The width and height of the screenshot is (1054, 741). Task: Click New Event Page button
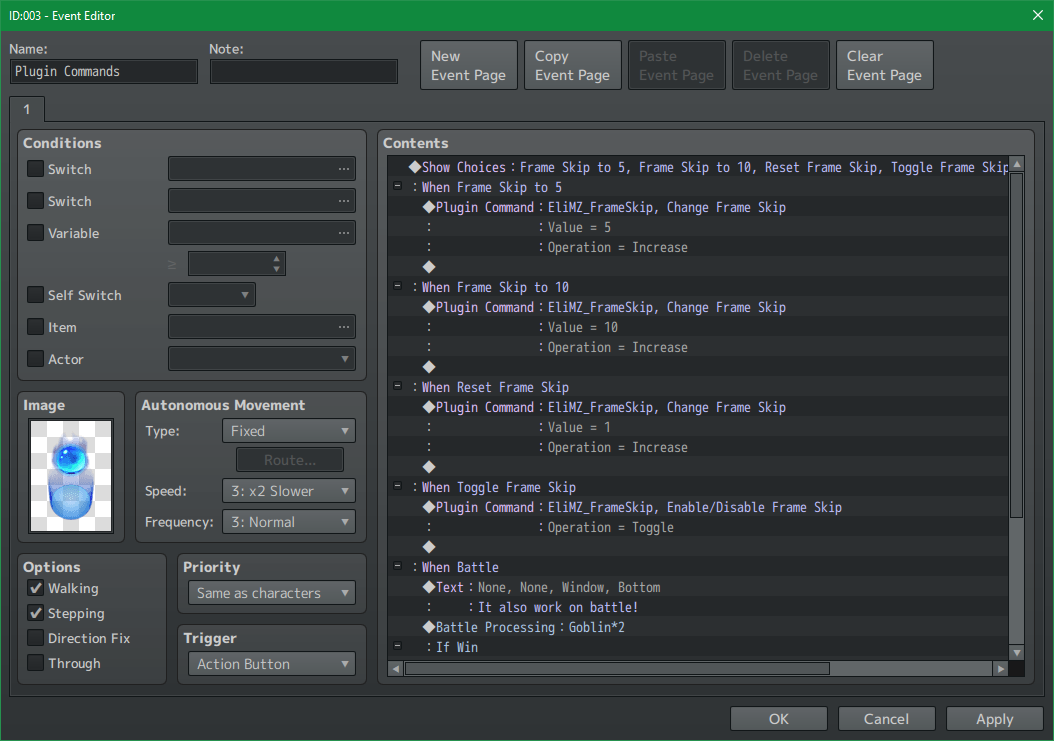469,65
